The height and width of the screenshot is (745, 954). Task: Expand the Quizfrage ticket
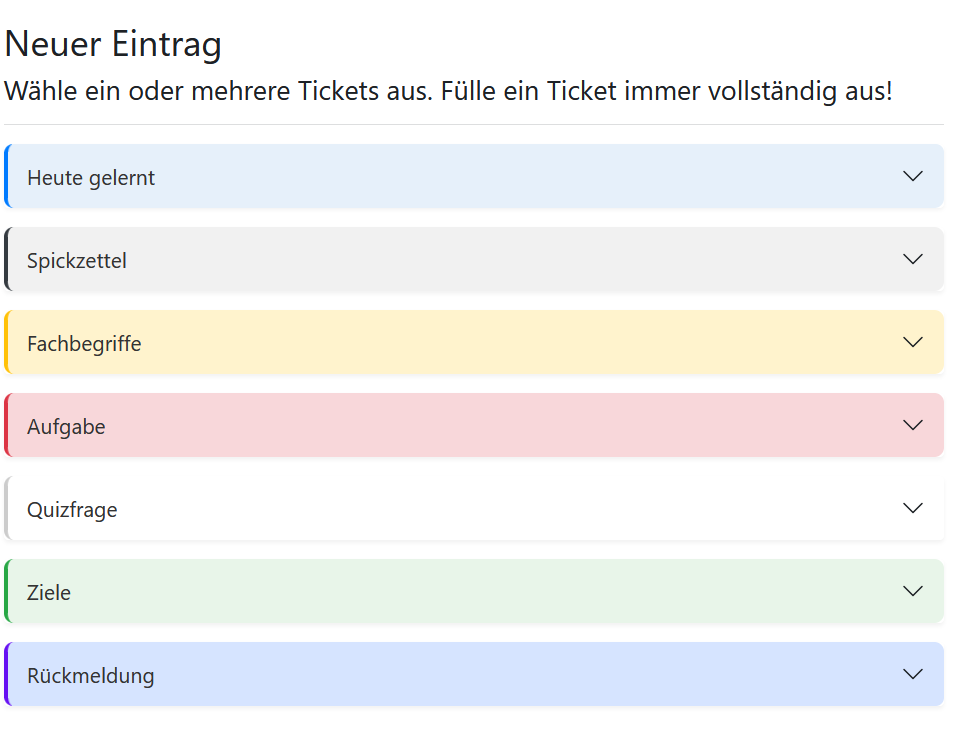[x=474, y=508]
